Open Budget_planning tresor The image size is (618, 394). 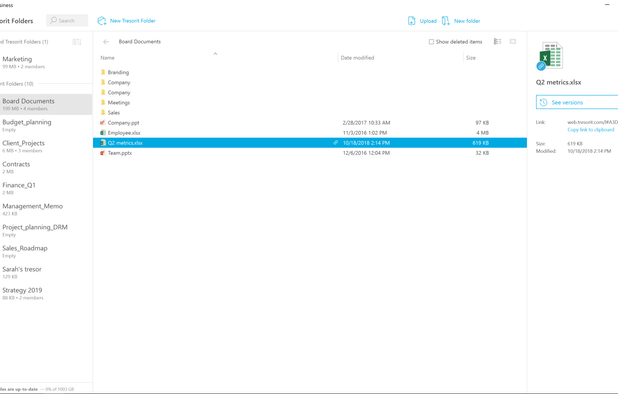(46, 125)
